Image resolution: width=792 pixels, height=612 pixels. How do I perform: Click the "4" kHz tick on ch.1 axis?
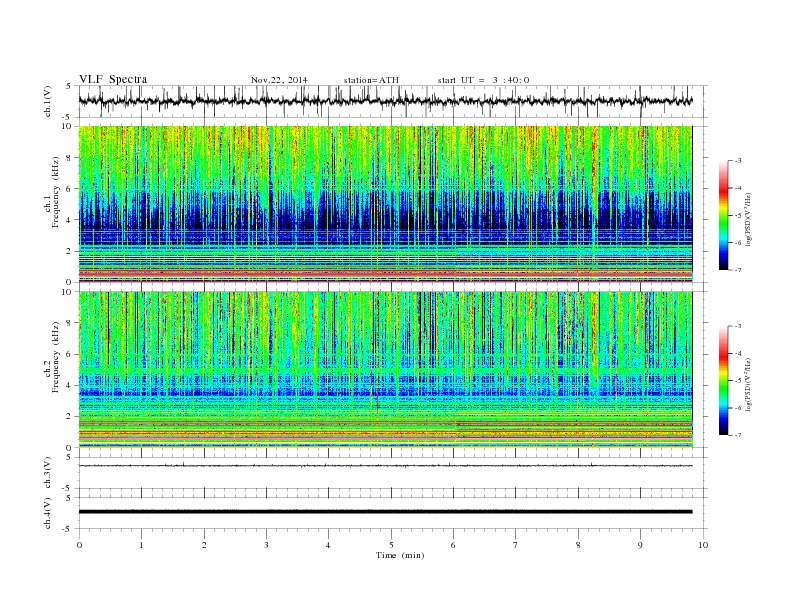pos(70,220)
